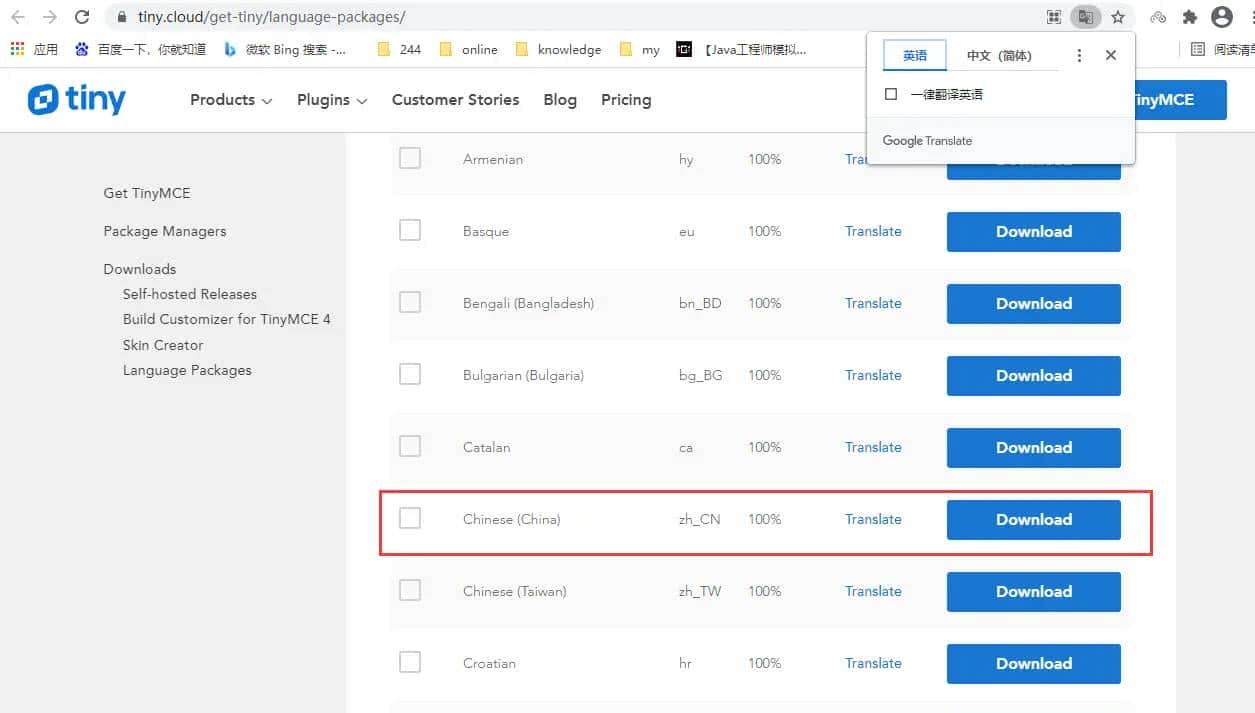1255x713 pixels.
Task: Reload the page with the refresh icon
Action: click(82, 17)
